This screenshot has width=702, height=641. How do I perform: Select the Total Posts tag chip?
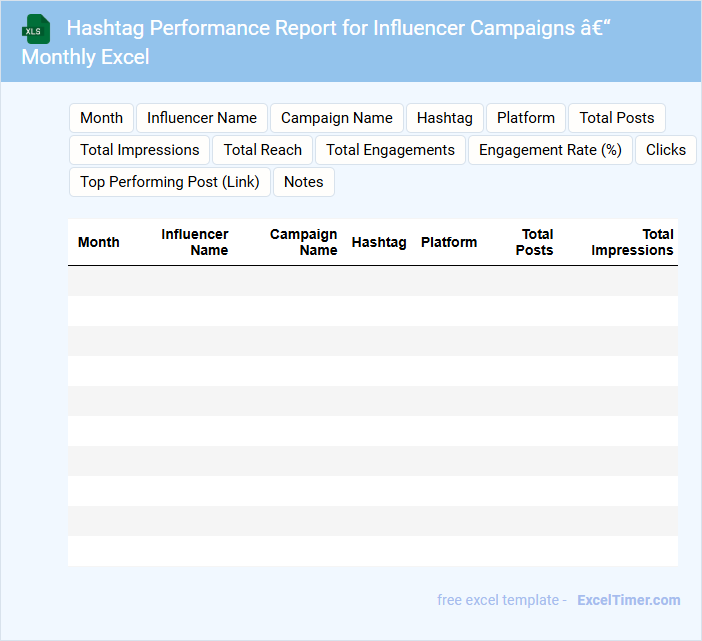[x=617, y=118]
